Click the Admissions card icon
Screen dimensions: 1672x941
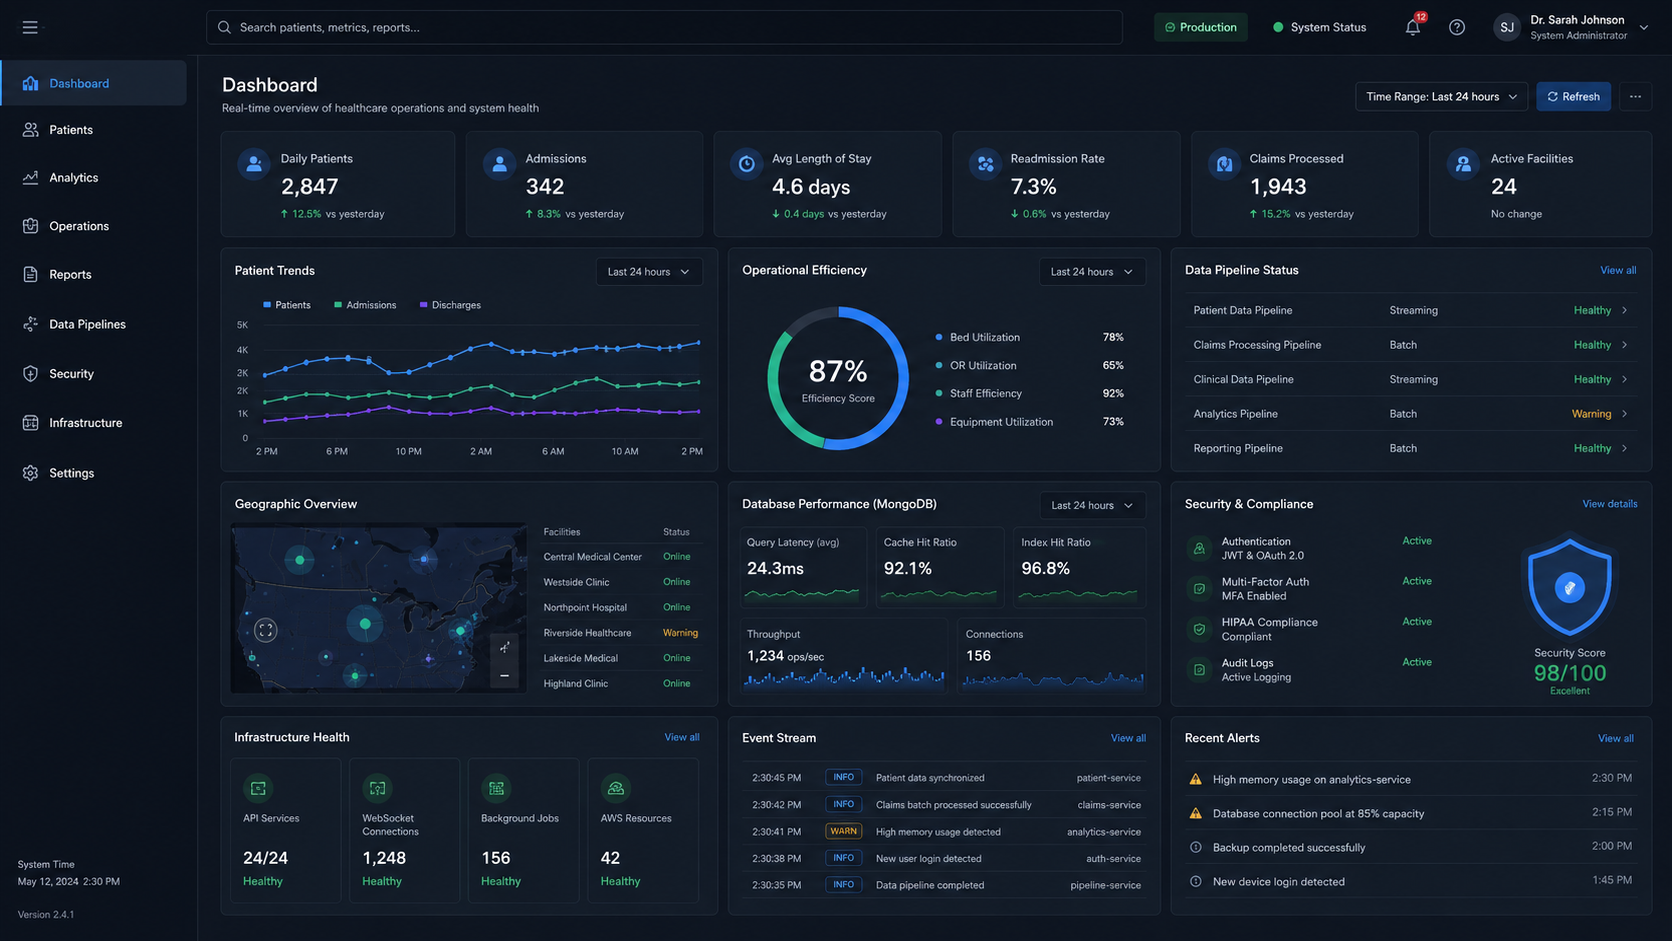(x=499, y=164)
